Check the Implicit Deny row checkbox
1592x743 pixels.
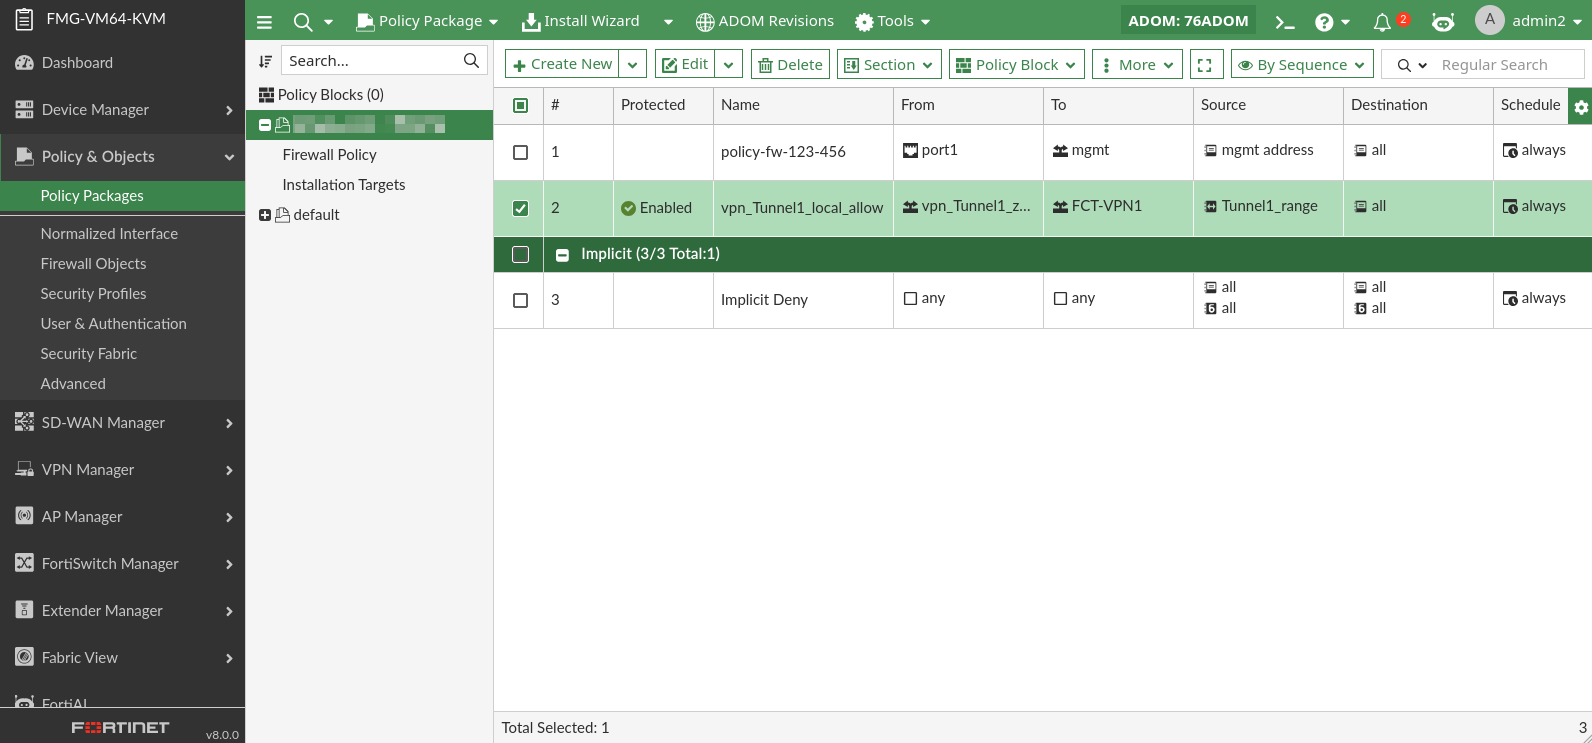[521, 300]
